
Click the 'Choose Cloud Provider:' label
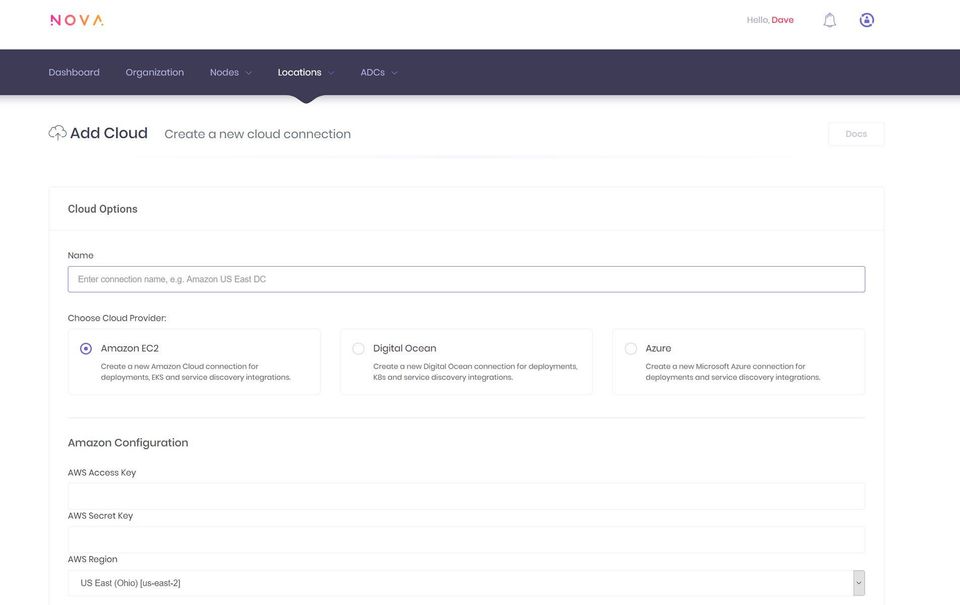pyautogui.click(x=117, y=318)
